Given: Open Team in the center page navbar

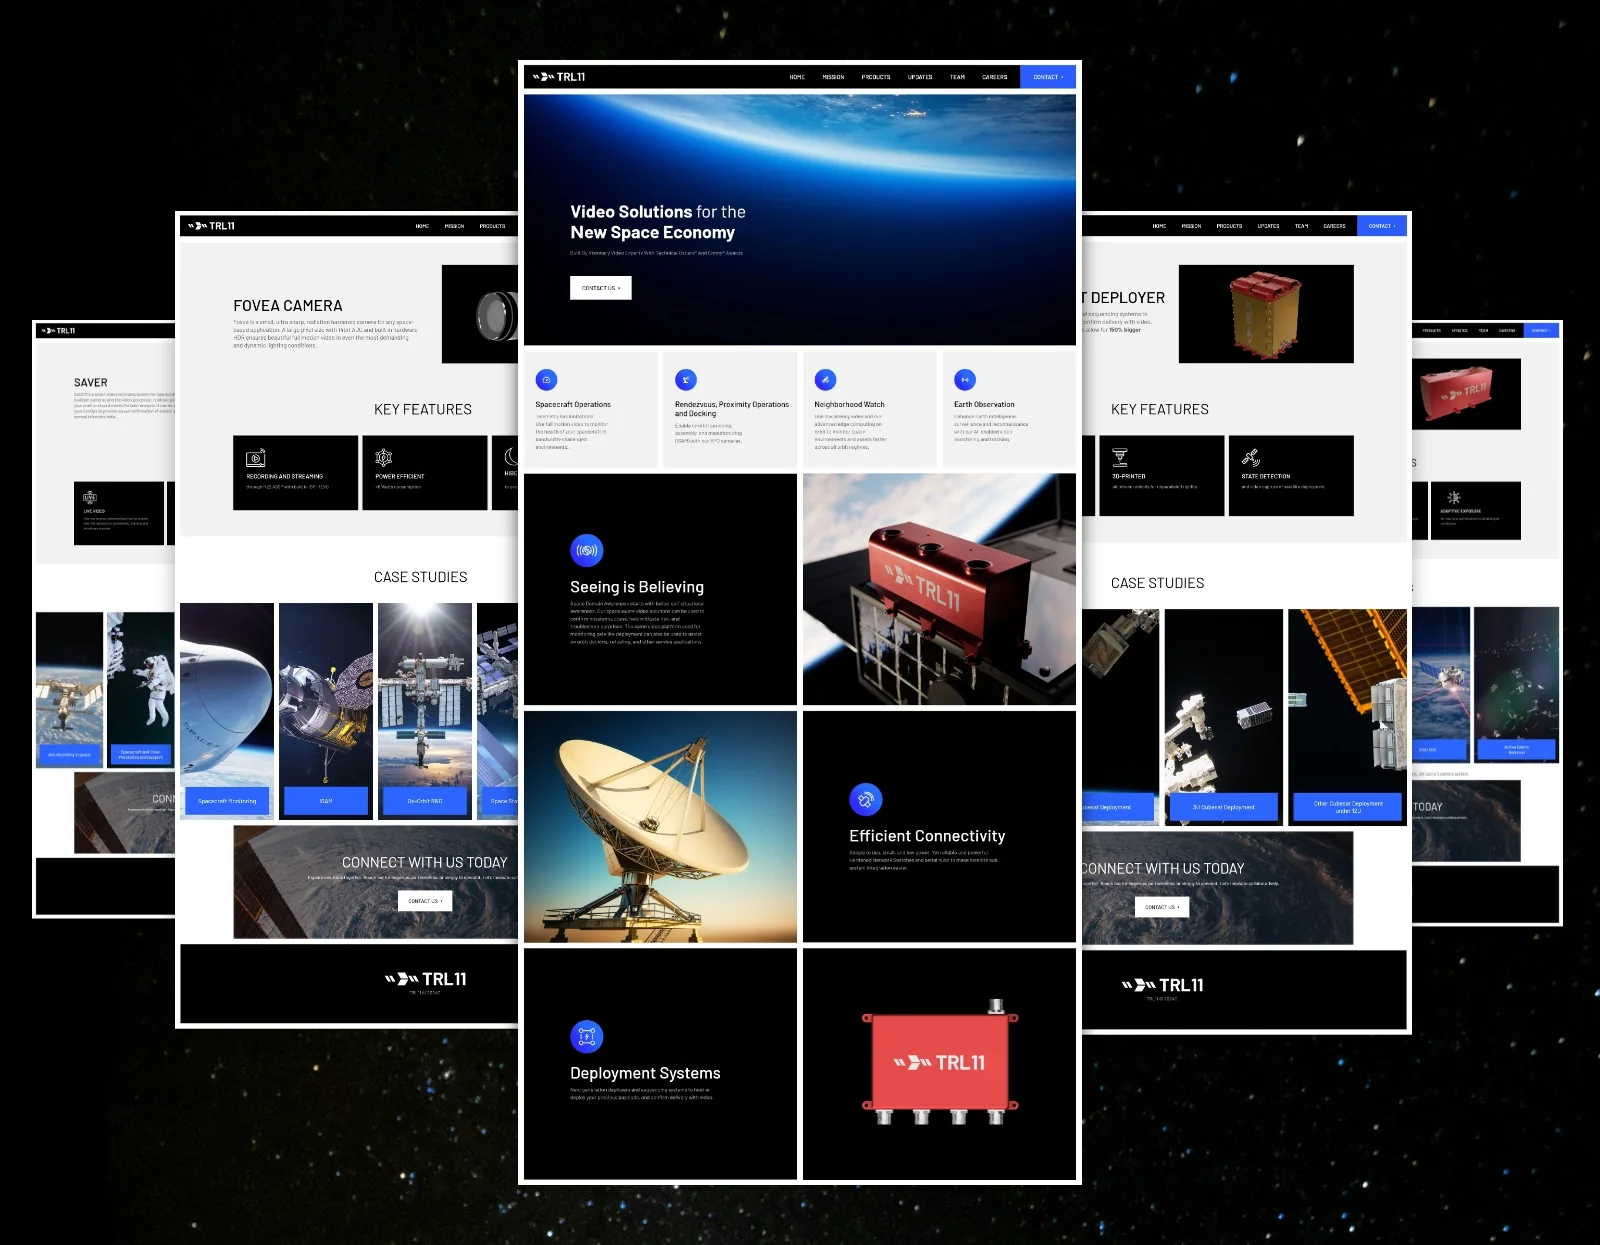Looking at the screenshot, I should pyautogui.click(x=957, y=77).
